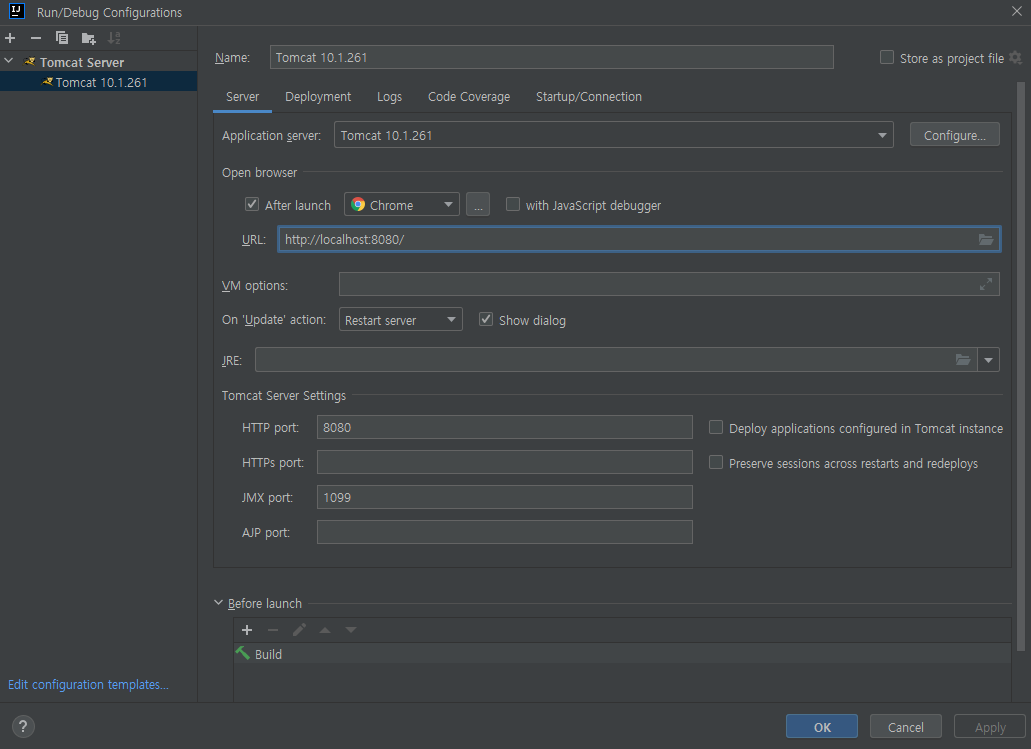Add a Before launch task
The image size is (1031, 749).
tap(247, 630)
